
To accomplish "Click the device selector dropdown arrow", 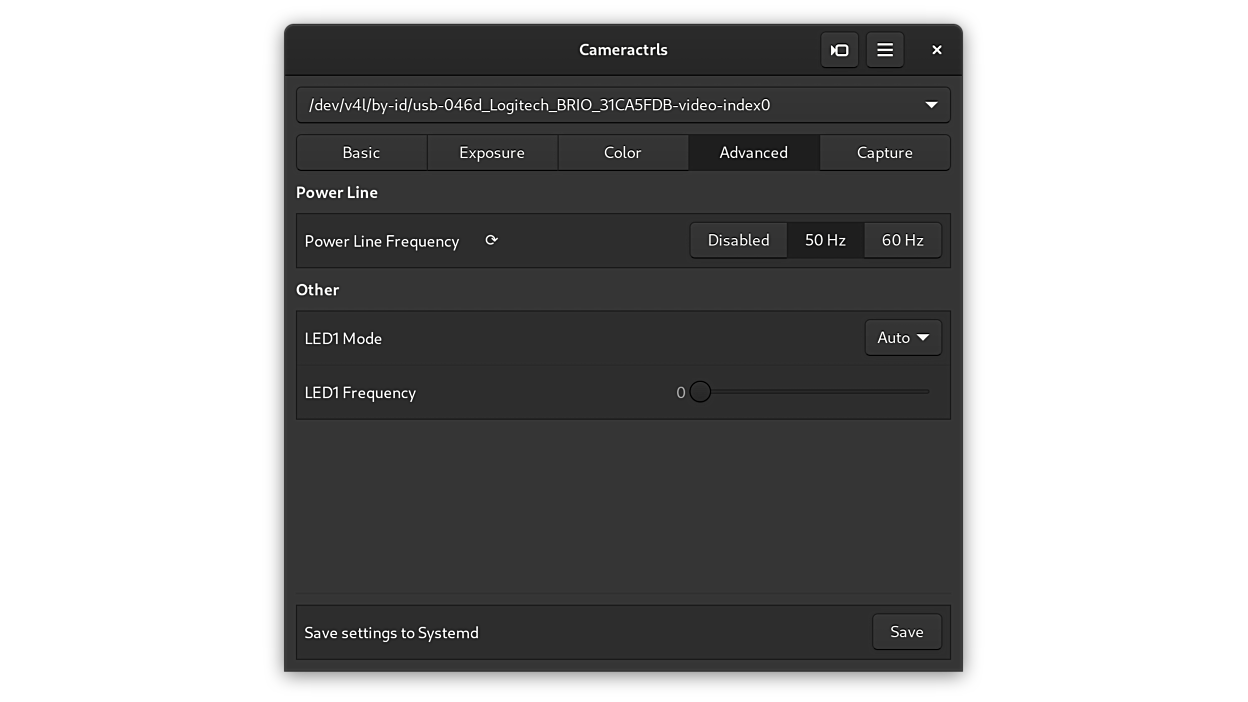I will [x=931, y=105].
